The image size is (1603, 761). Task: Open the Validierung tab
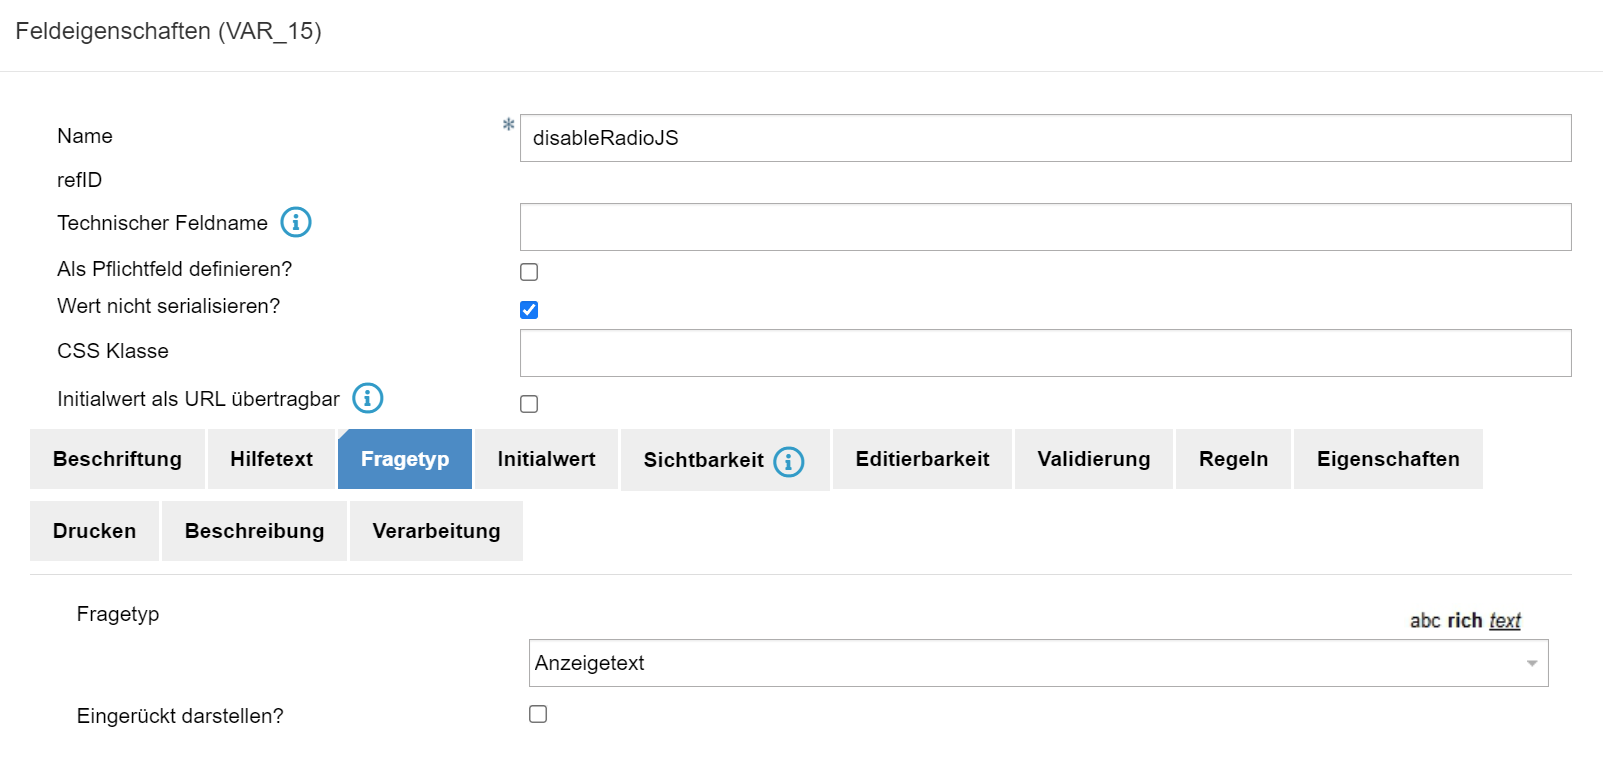(1093, 459)
